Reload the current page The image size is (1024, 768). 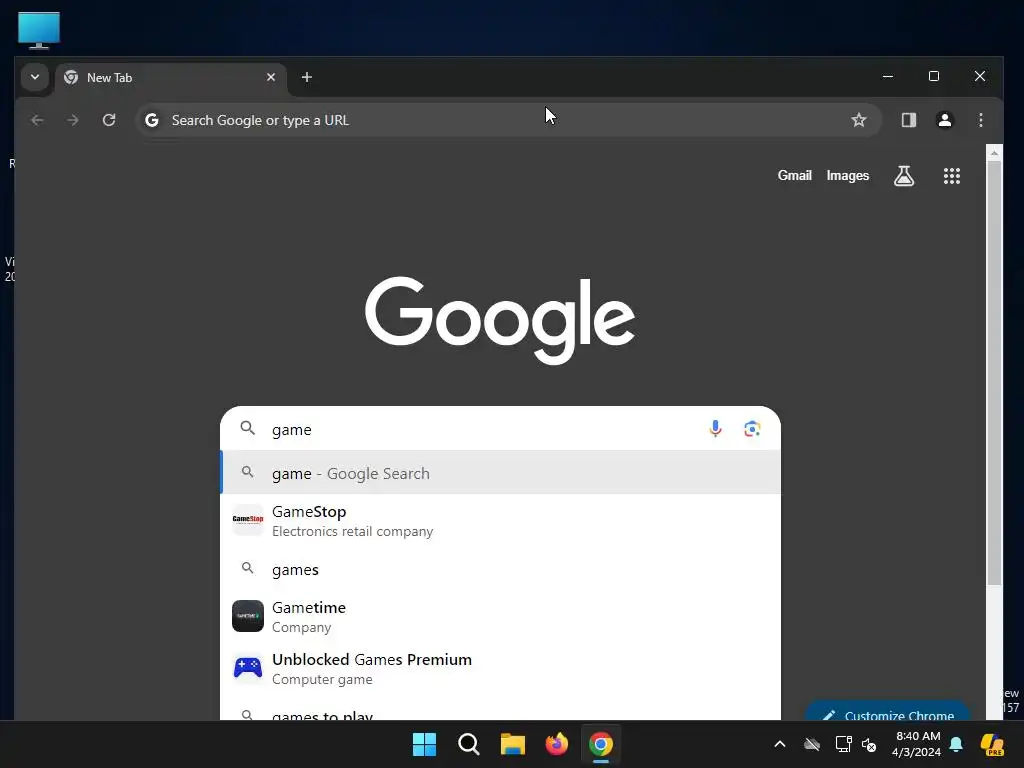click(109, 120)
